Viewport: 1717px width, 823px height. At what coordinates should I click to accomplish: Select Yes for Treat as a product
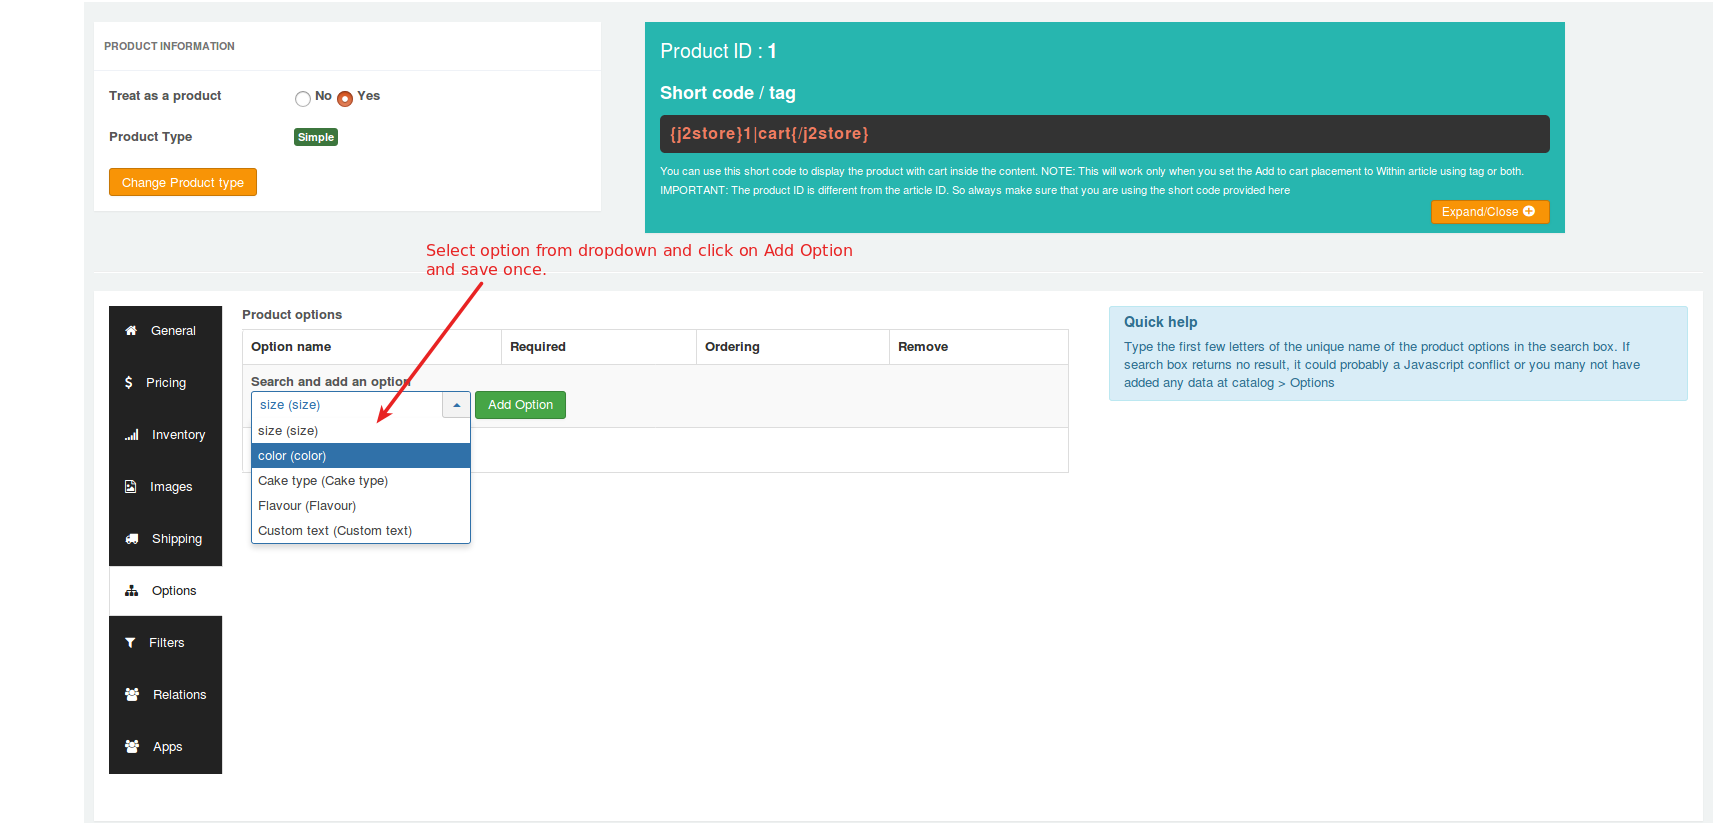(345, 98)
